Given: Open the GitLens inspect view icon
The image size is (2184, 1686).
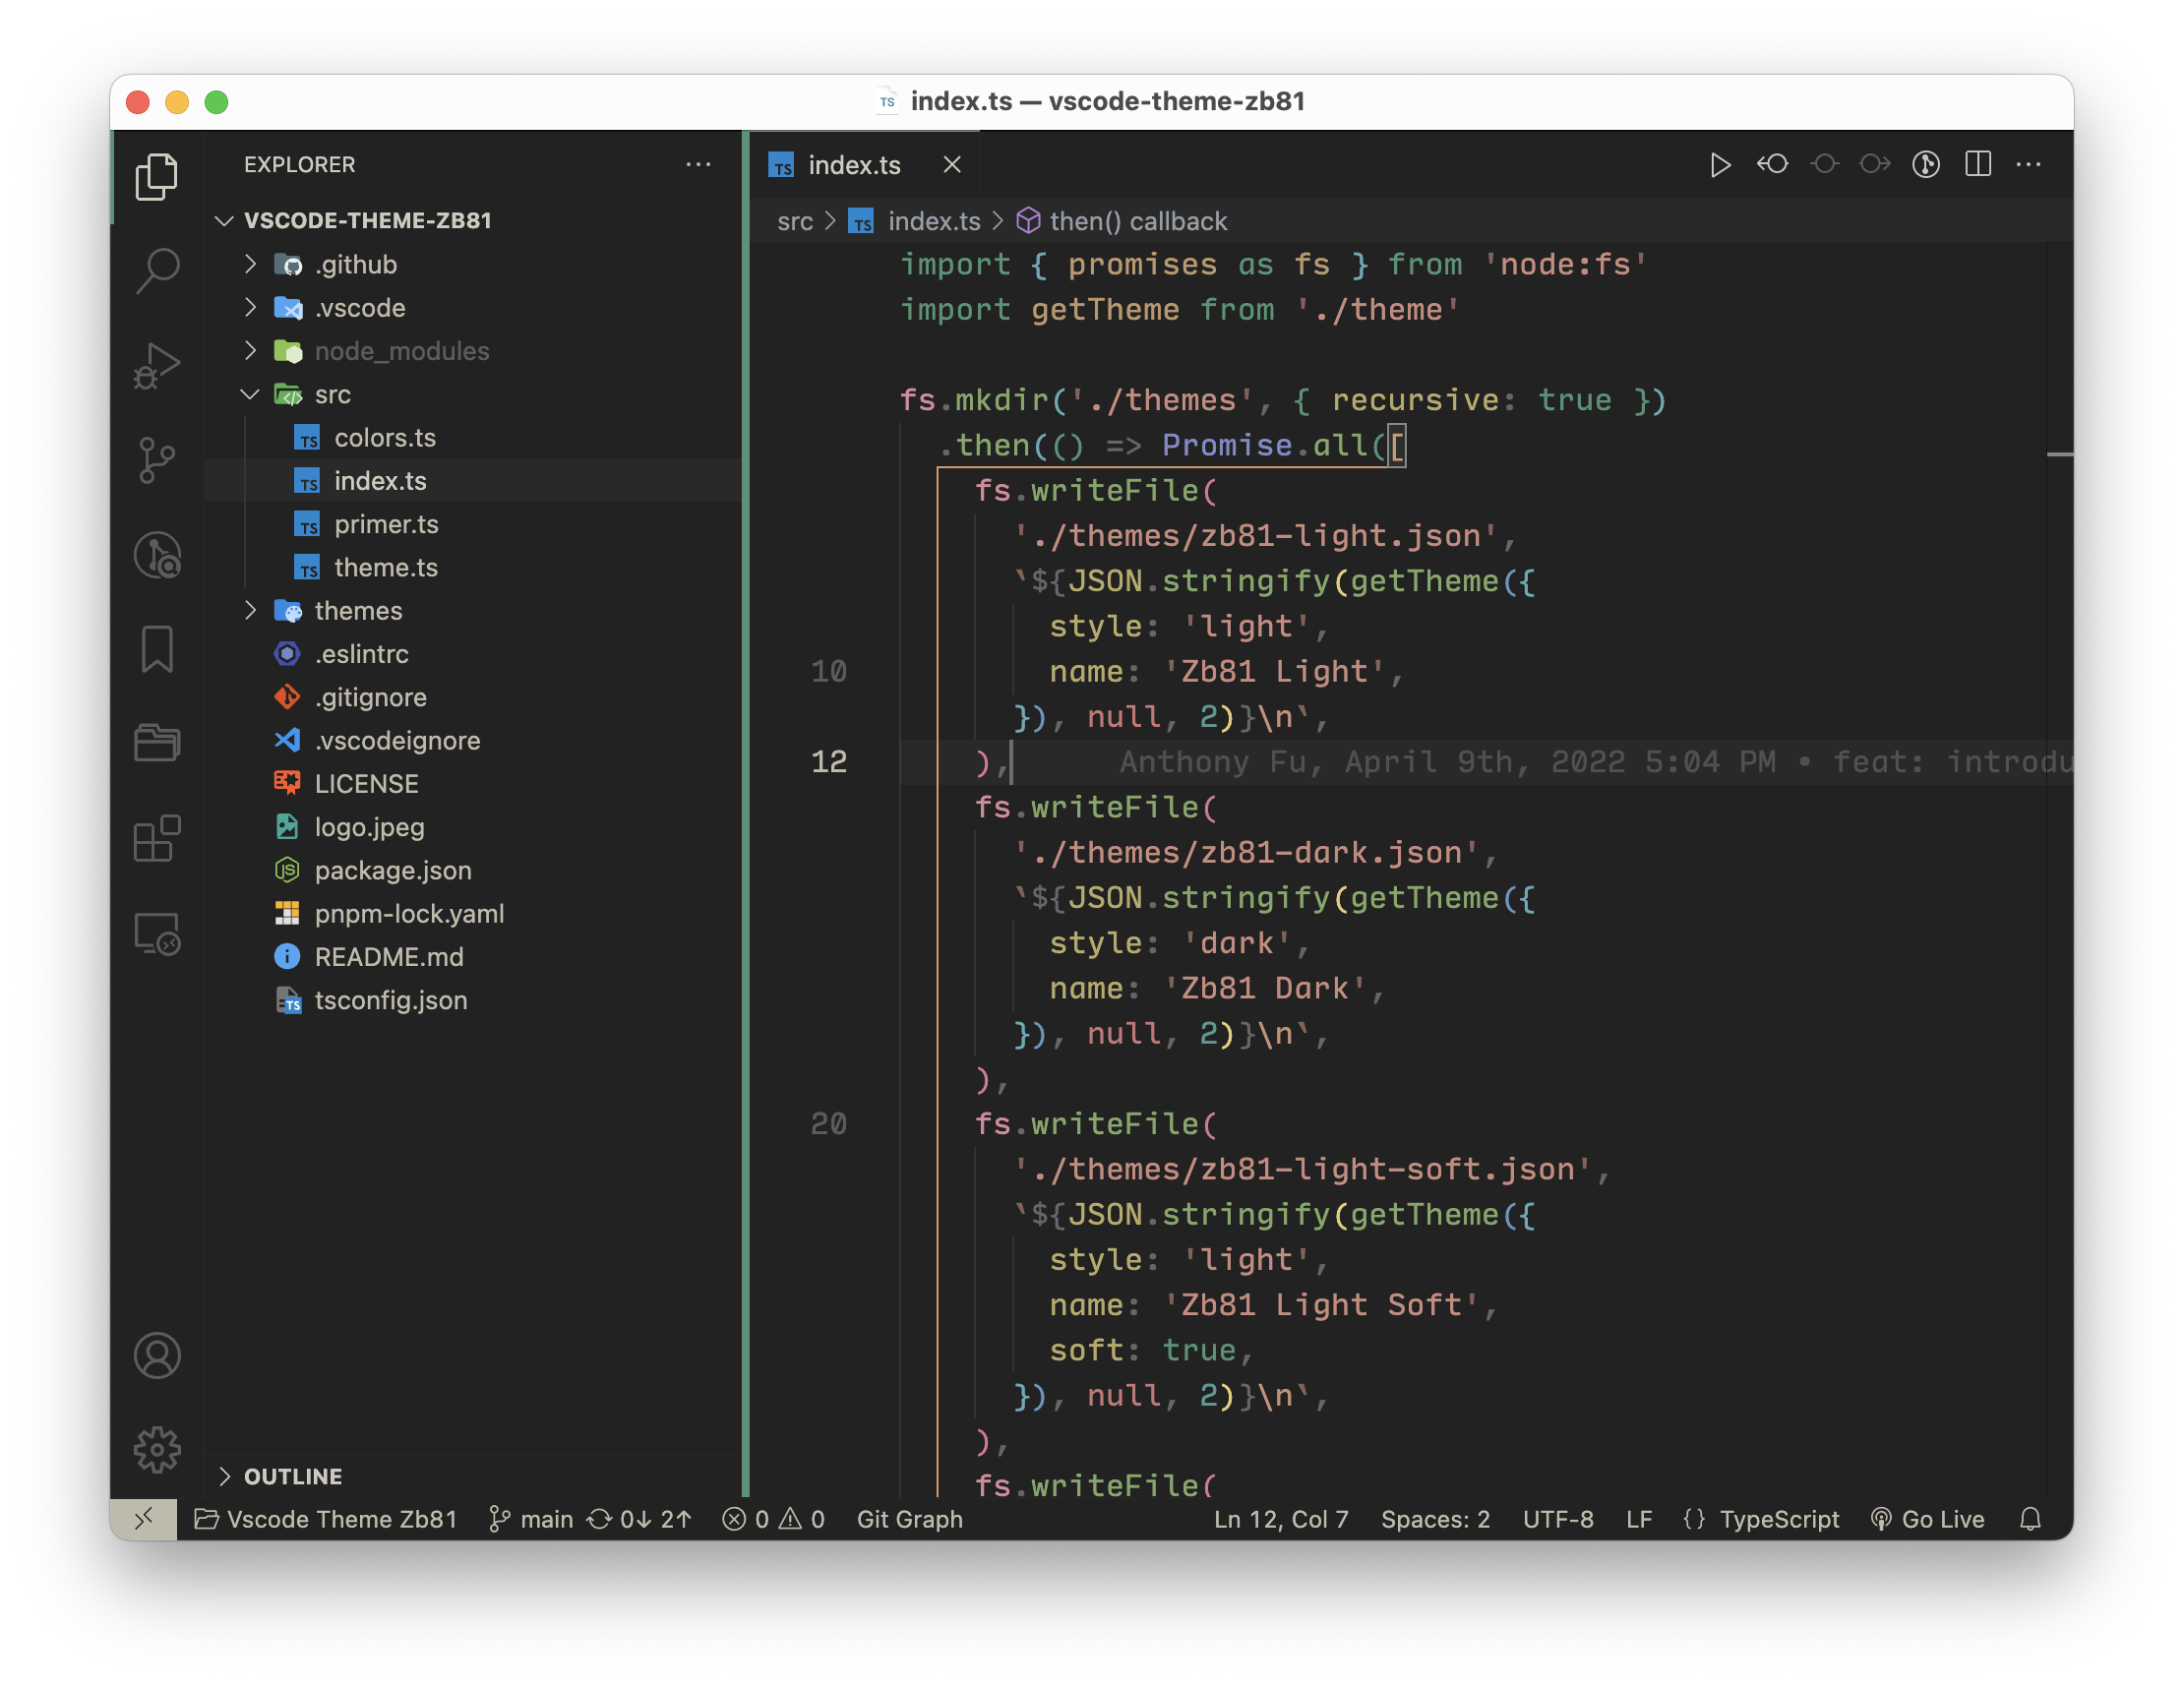Looking at the screenshot, I should [157, 556].
